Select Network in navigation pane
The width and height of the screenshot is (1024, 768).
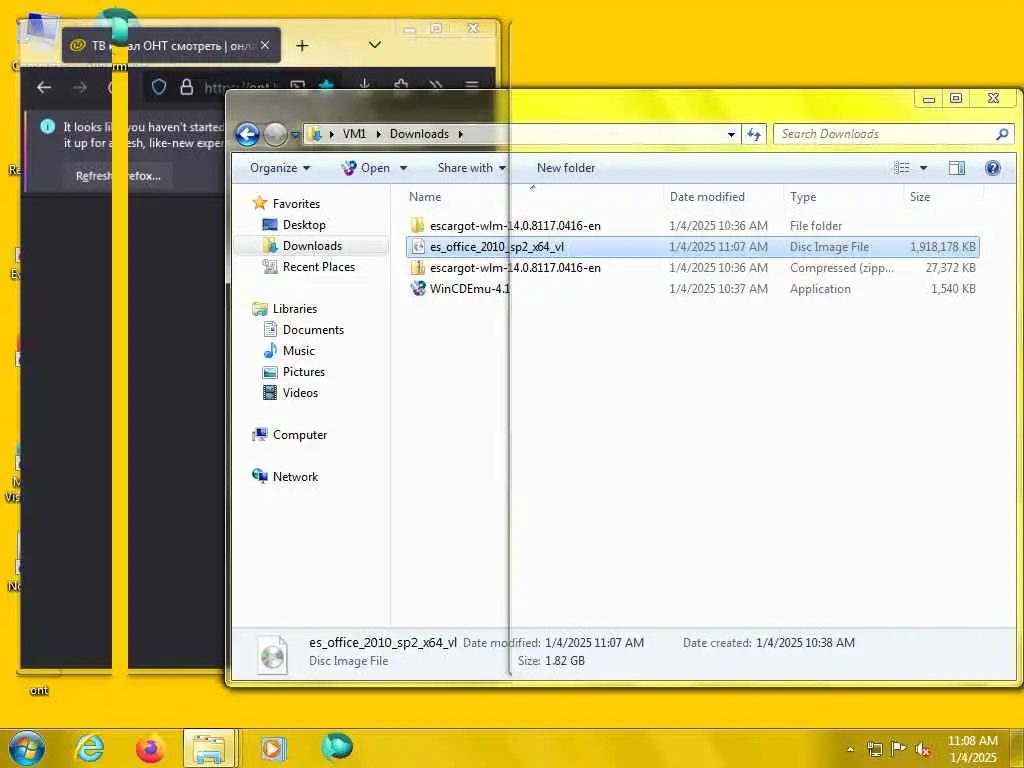tap(295, 477)
